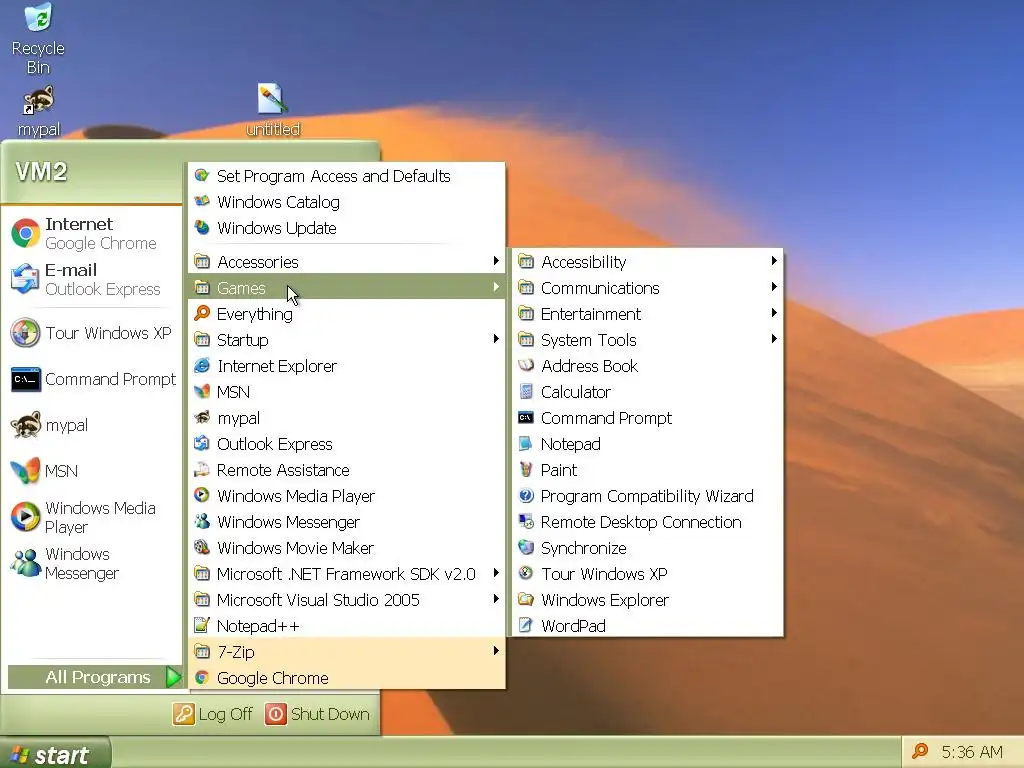Open Command Prompt in the start menu left pane
The width and height of the screenshot is (1024, 768).
91,379
